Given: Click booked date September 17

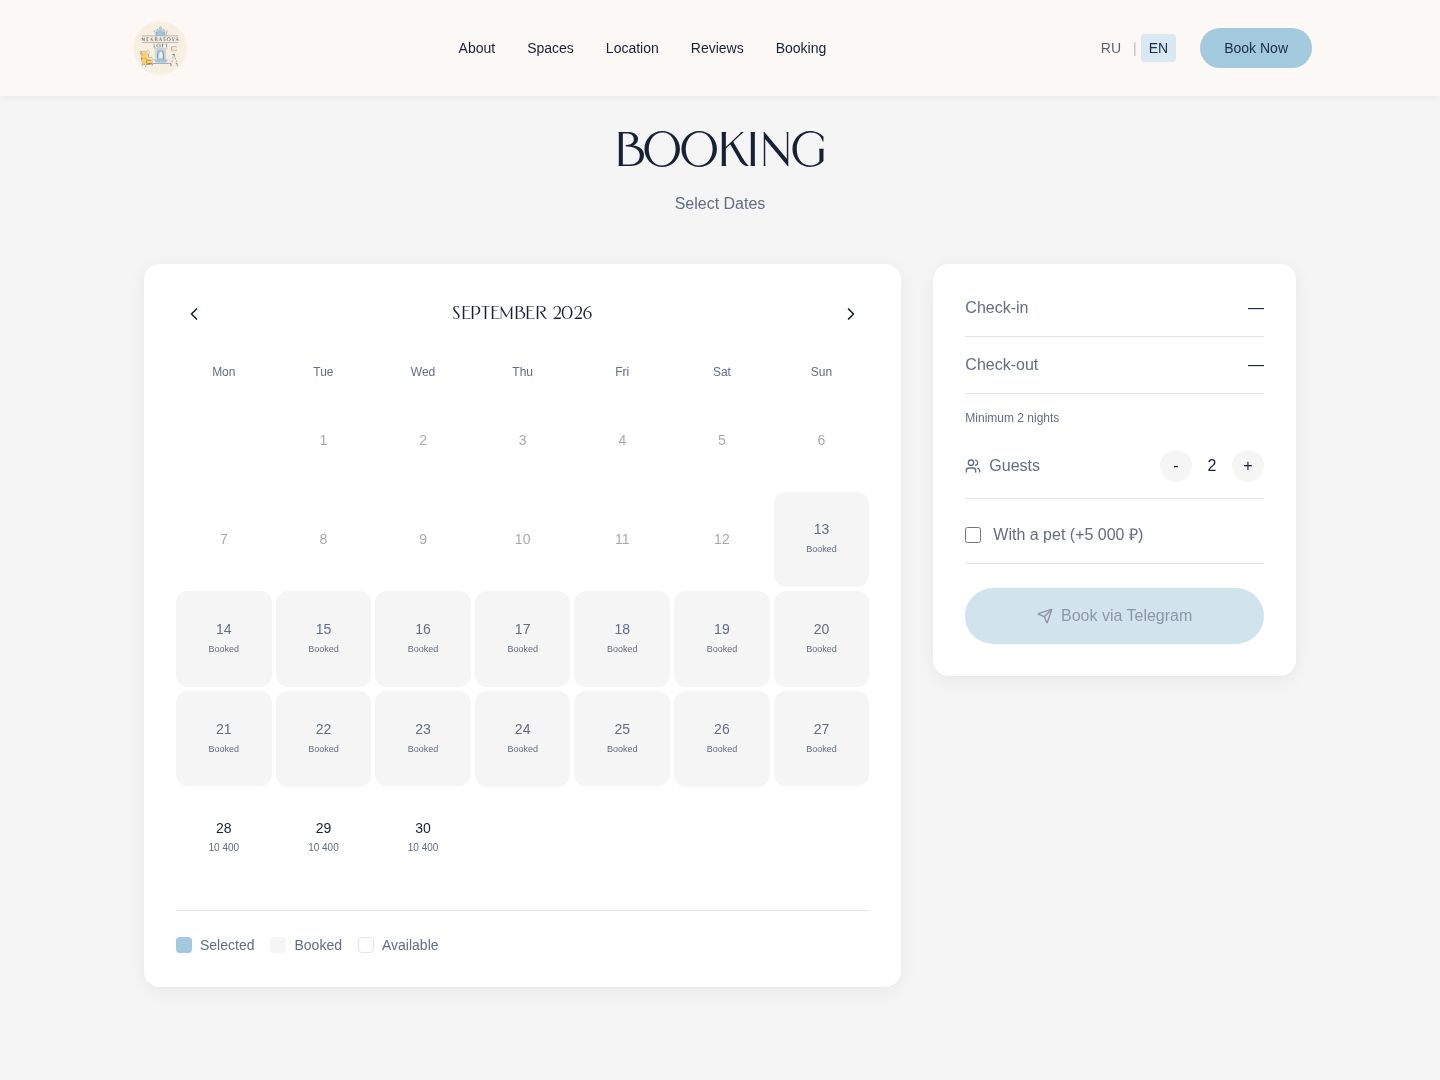Looking at the screenshot, I should [x=522, y=639].
